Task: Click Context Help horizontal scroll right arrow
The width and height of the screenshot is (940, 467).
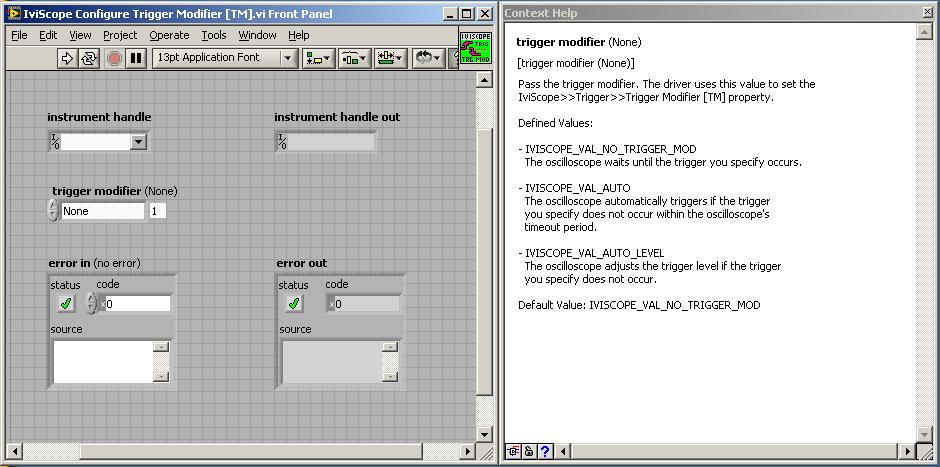Action: [x=909, y=451]
